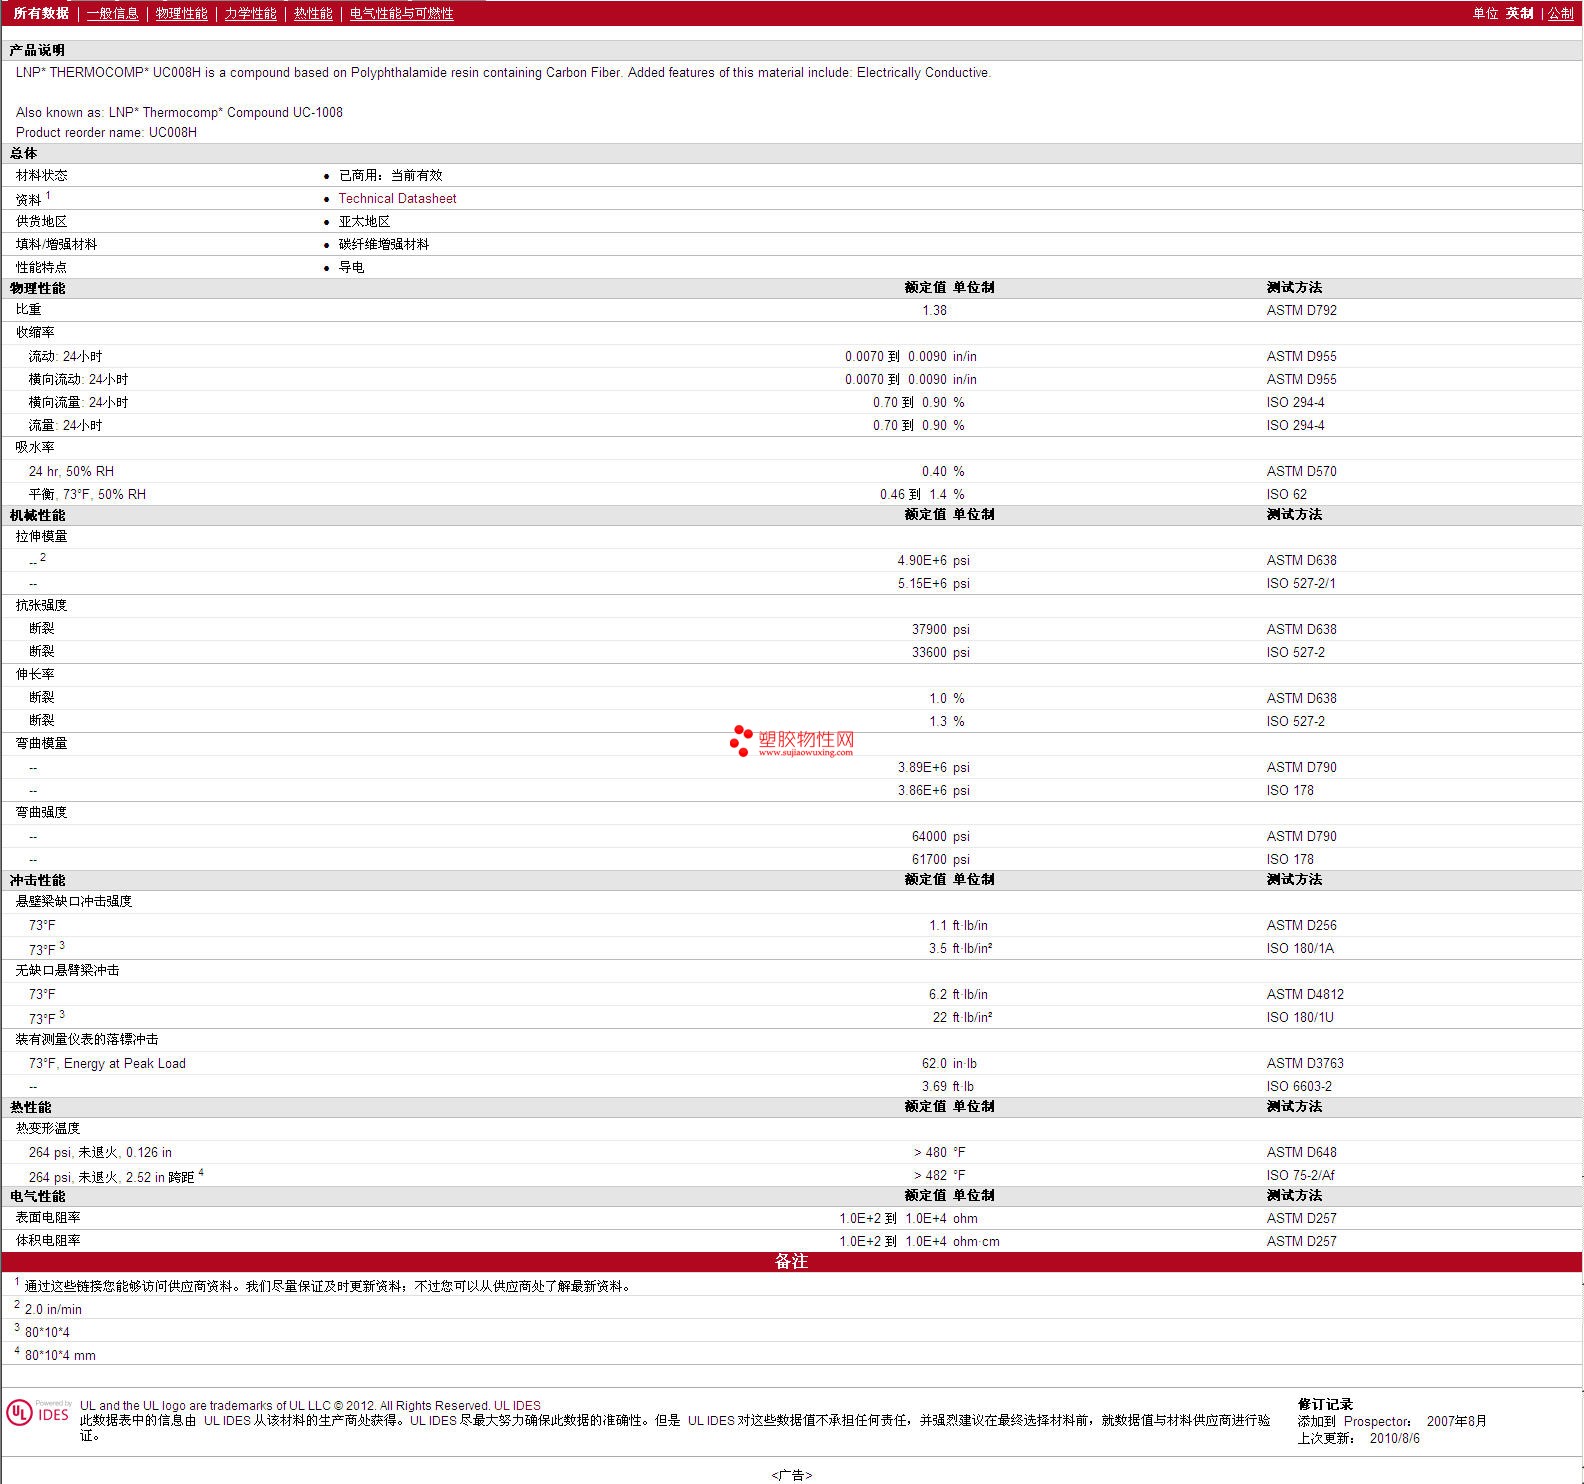The image size is (1584, 1484).
Task: Click the ASTM D570 method cell
Action: click(x=1301, y=471)
